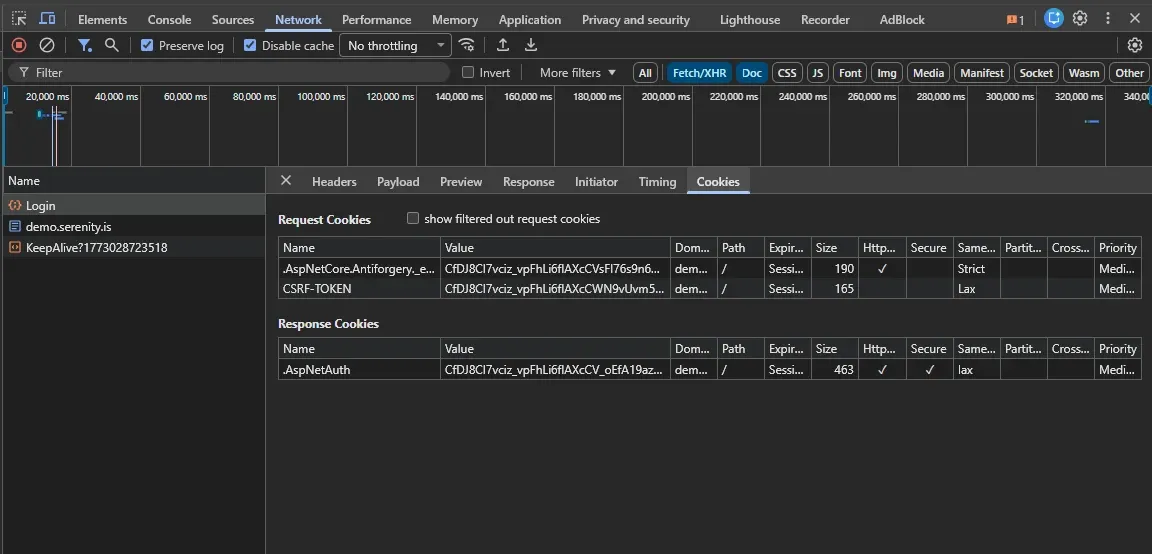Import HAR file with upload arrow

[x=503, y=46]
